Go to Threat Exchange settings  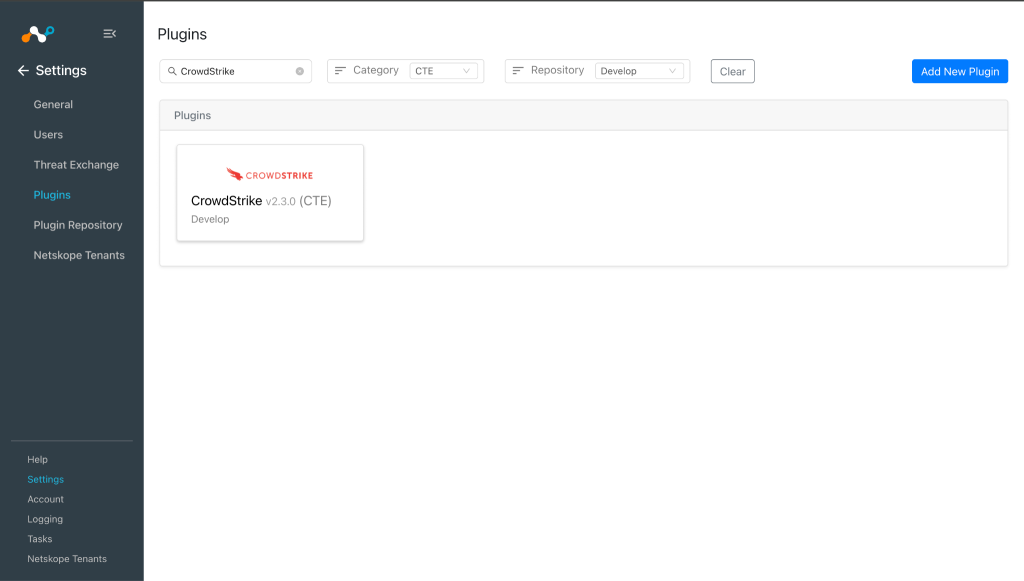[76, 164]
